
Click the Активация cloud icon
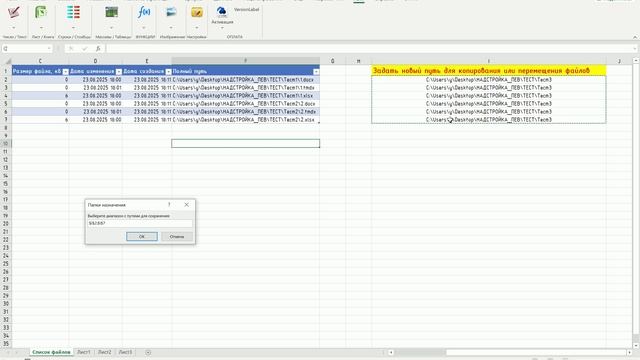click(x=222, y=12)
